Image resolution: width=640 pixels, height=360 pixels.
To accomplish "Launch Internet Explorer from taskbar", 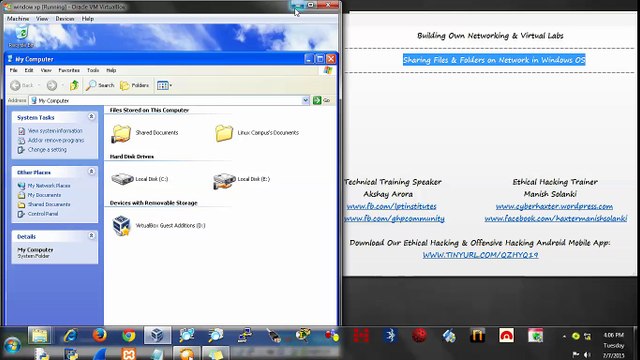I will pyautogui.click(x=70, y=336).
